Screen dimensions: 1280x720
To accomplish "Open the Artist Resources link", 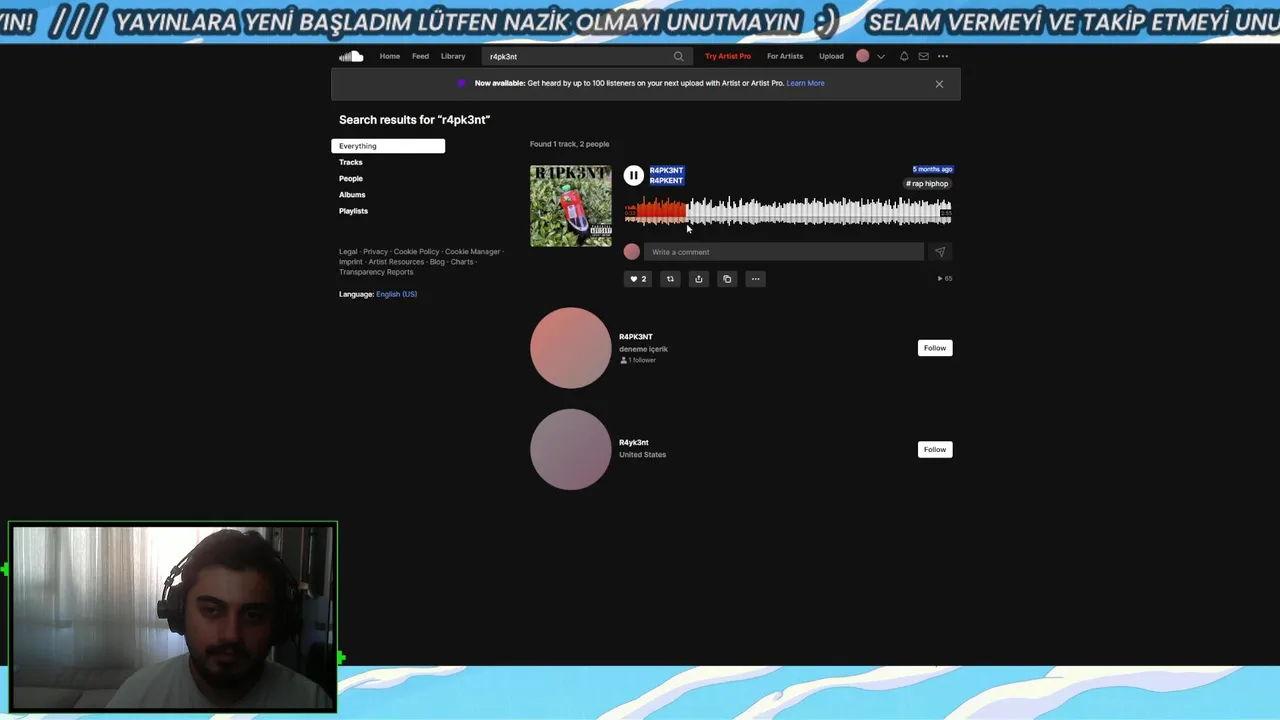I will (x=396, y=262).
